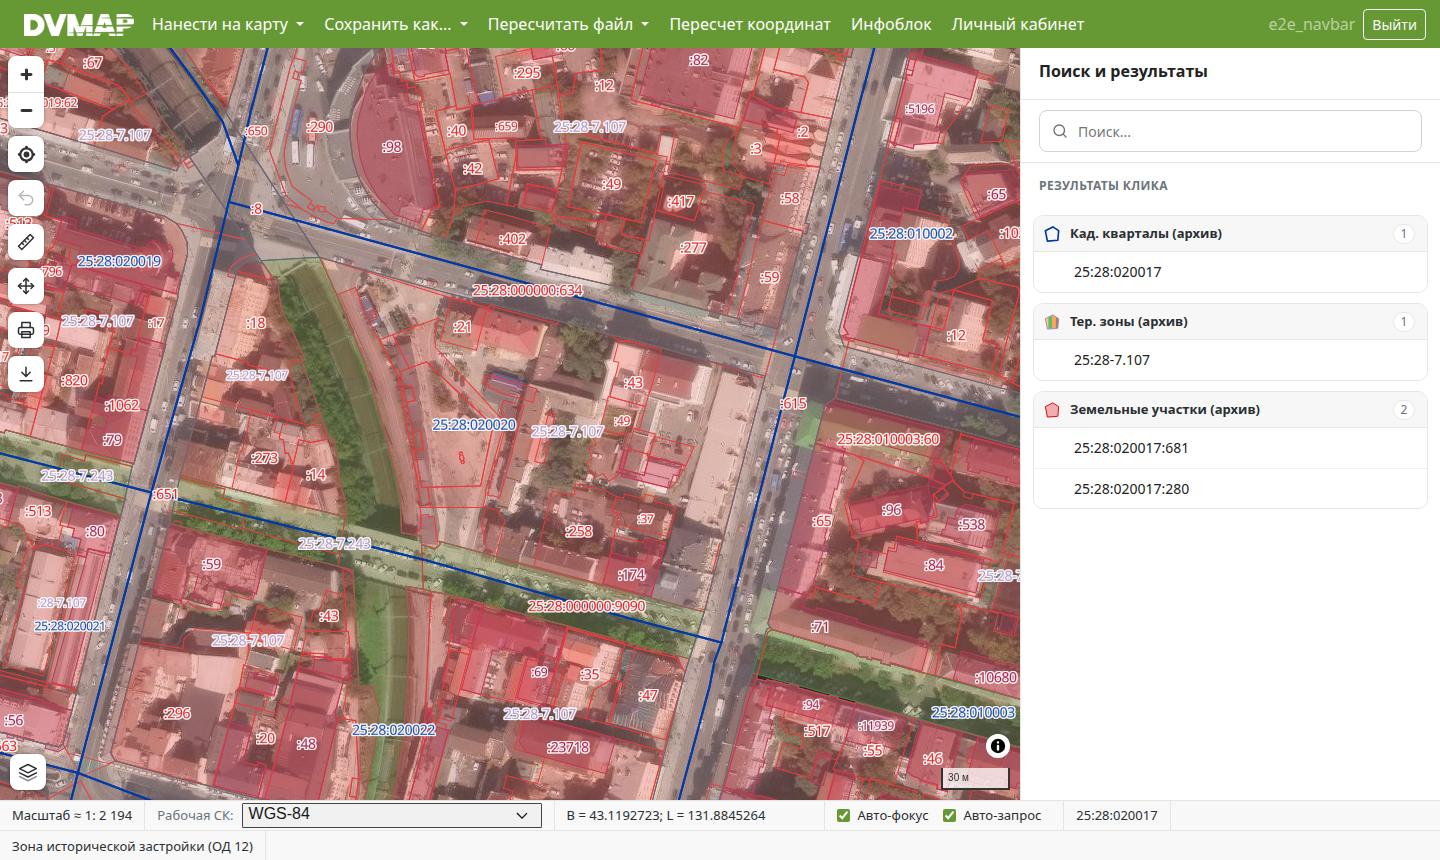The image size is (1440, 860).
Task: Click the cadastral quarters pentagon icon
Action: point(1052,234)
